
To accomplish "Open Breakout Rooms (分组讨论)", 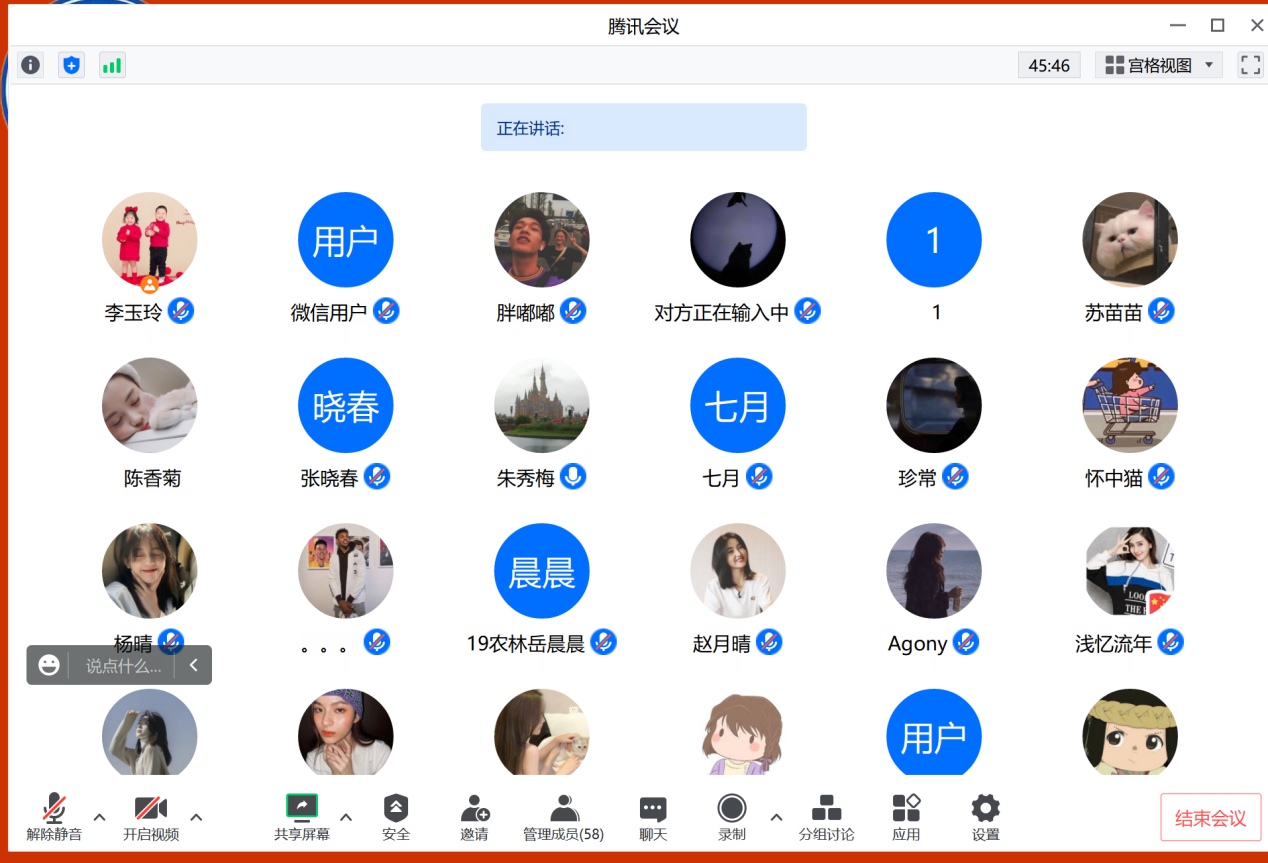I will (826, 817).
